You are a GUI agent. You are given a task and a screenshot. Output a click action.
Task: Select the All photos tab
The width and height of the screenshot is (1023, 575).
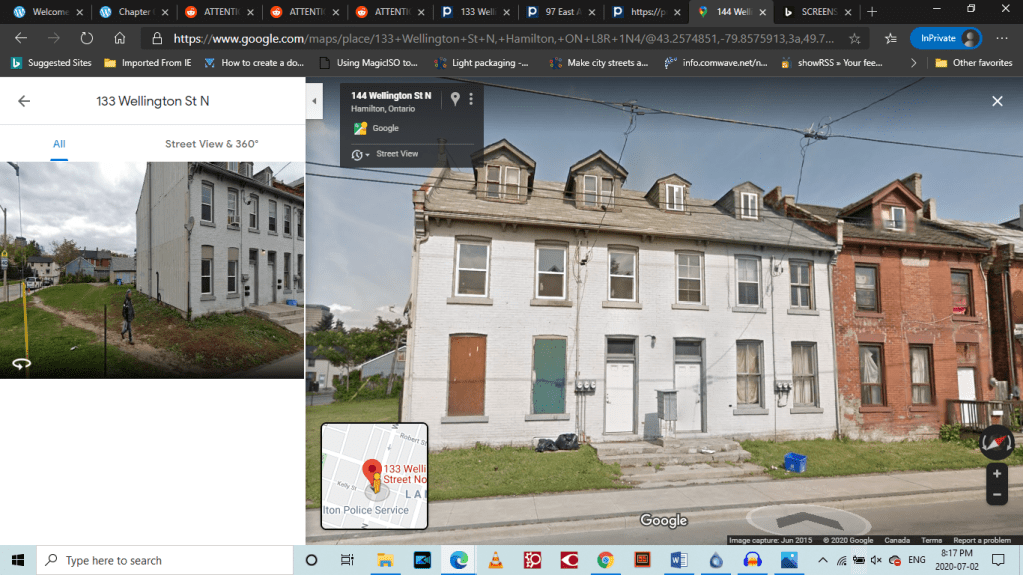point(59,144)
